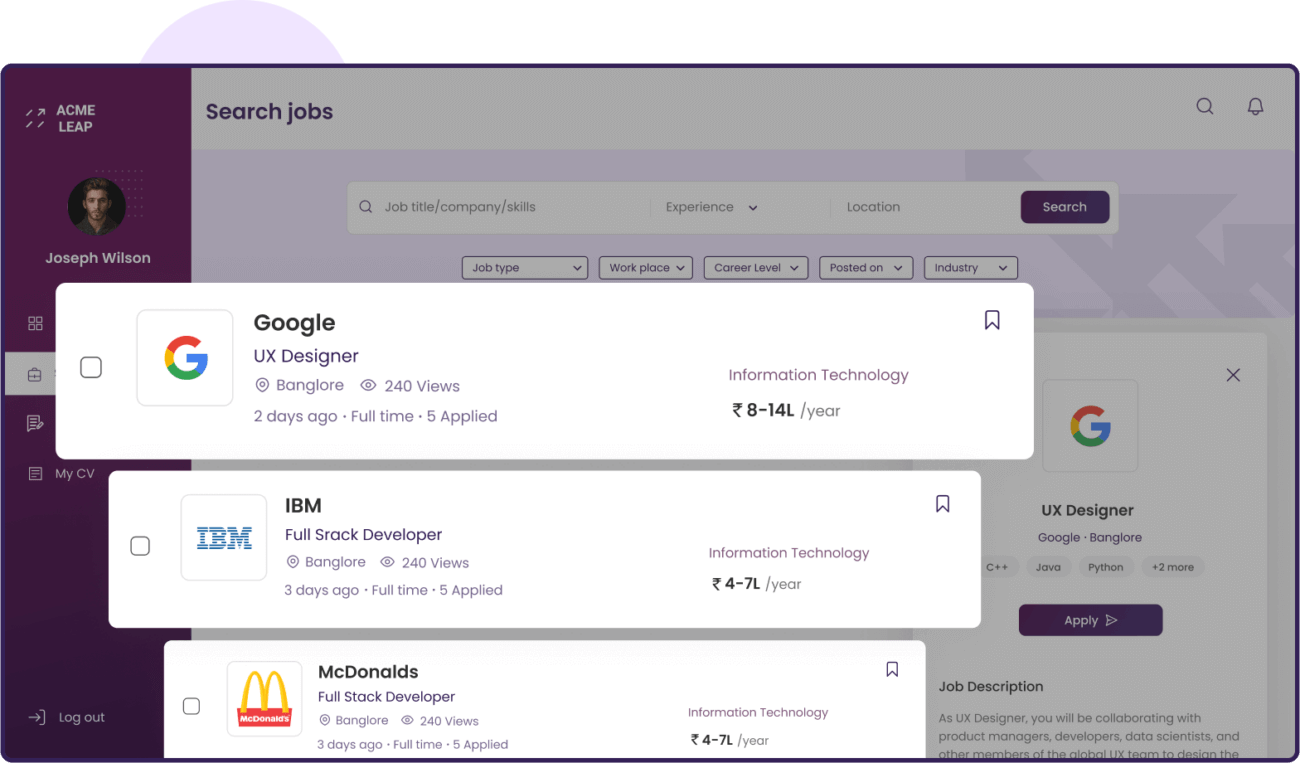Select the briefcase jobs icon in sidebar
Viewport: 1300px width, 763px height.
(x=35, y=375)
